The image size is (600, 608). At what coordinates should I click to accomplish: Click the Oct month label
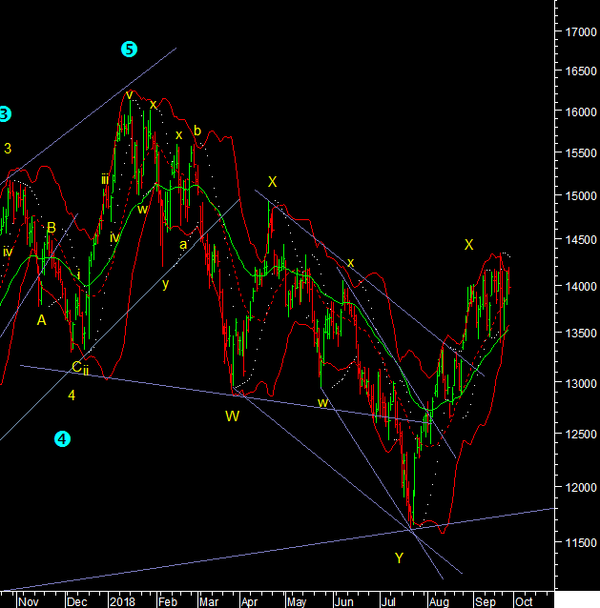pyautogui.click(x=523, y=601)
